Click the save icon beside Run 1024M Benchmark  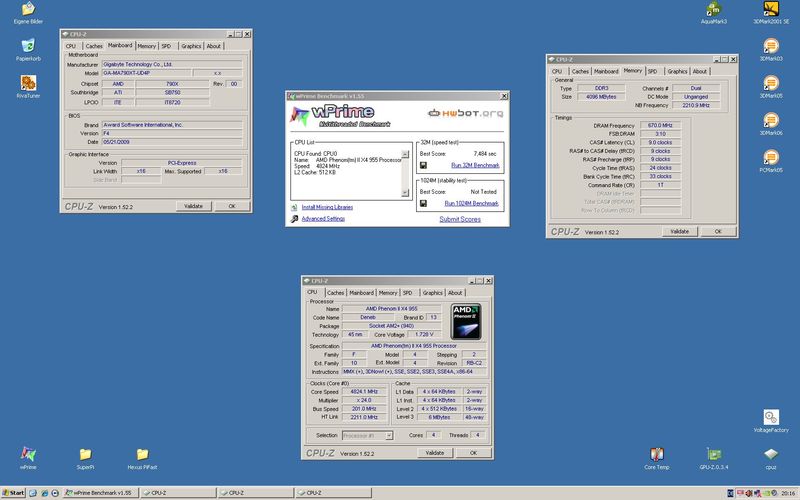tap(423, 204)
